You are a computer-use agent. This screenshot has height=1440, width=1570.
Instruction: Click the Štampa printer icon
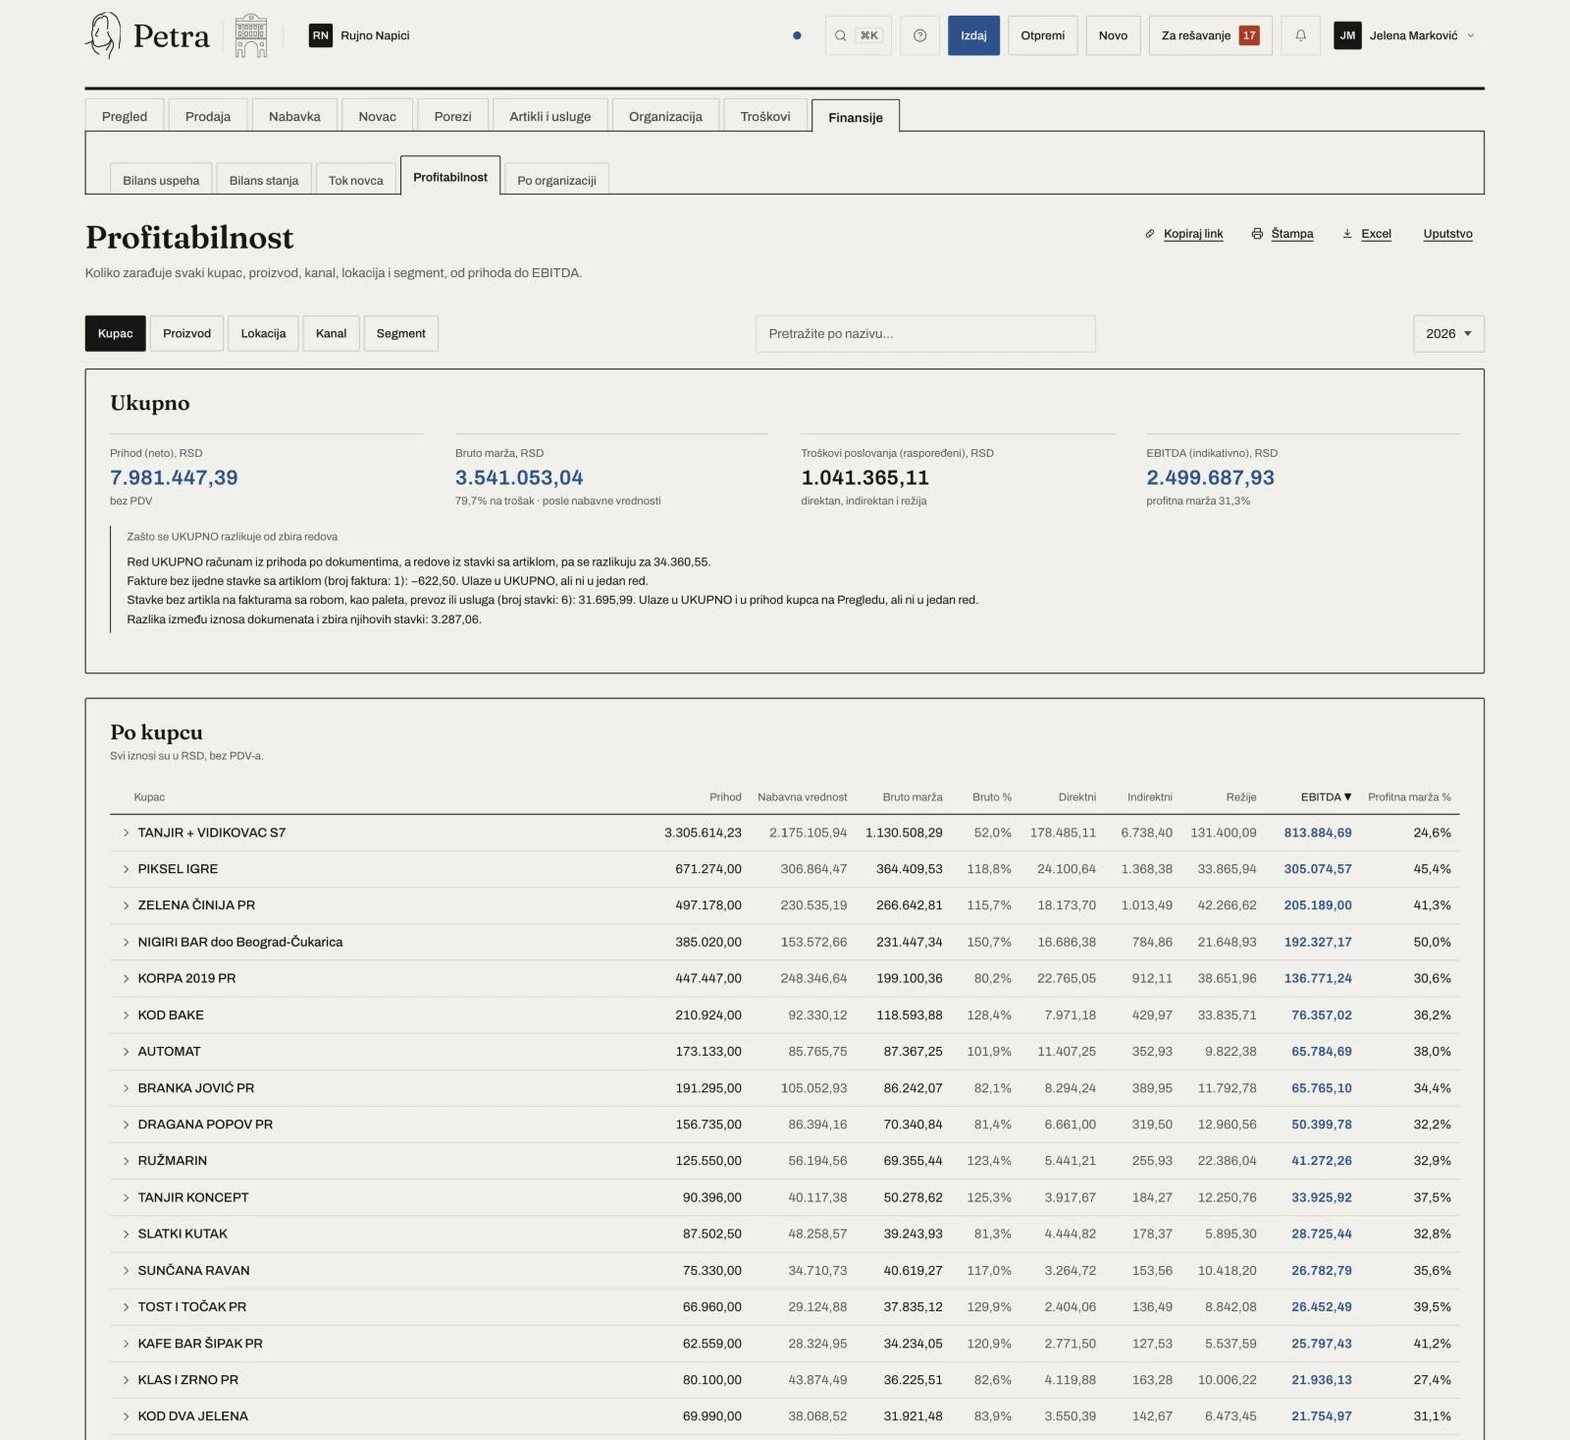point(1257,234)
